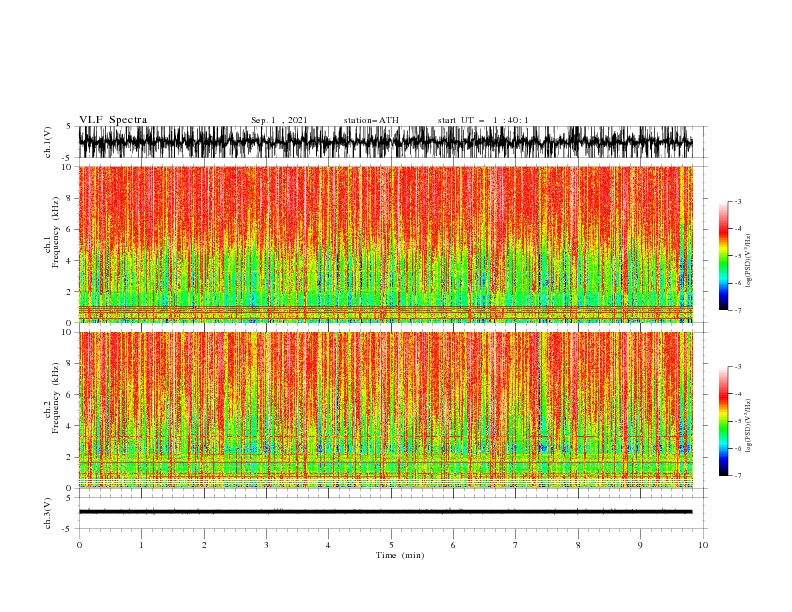The width and height of the screenshot is (792, 612).
Task: Click the "Time (min)" x-axis label
Action: (x=400, y=555)
